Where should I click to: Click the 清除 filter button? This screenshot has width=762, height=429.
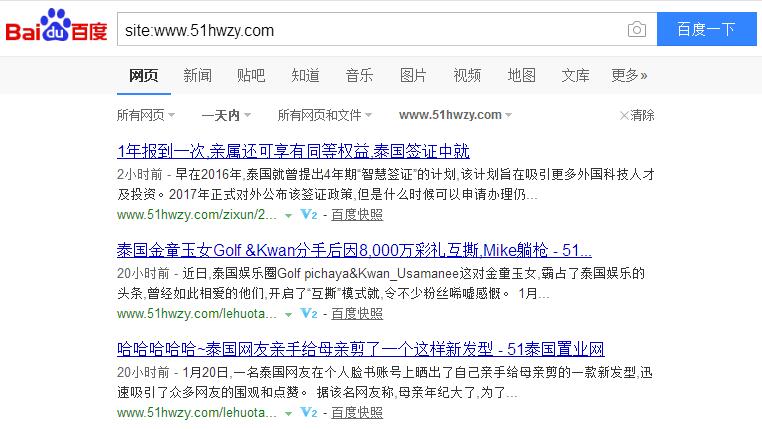coord(637,115)
